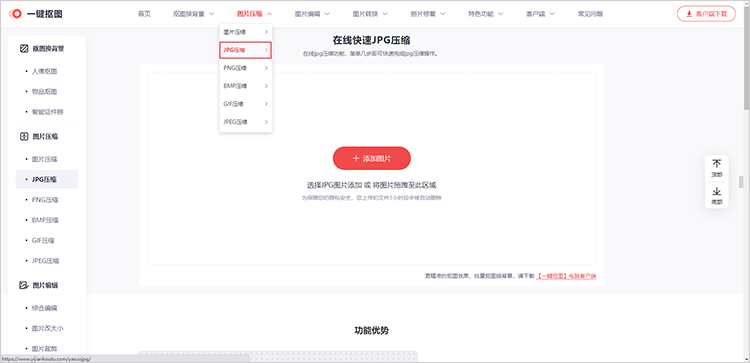Select JPEG压缩 in the dropdown menu
Viewport: 750px width, 363px height.
point(246,122)
